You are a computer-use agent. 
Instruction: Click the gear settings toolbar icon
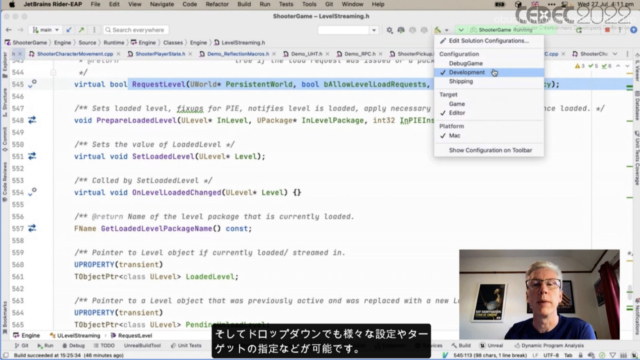click(389, 30)
